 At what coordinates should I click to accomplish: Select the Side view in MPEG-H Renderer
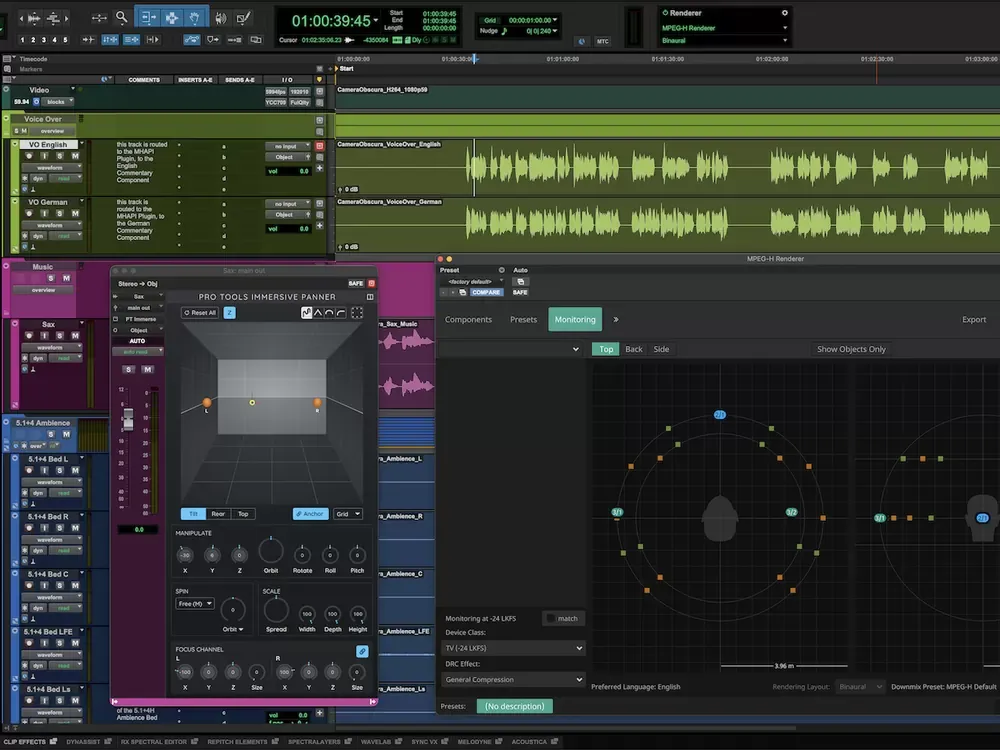[x=661, y=349]
